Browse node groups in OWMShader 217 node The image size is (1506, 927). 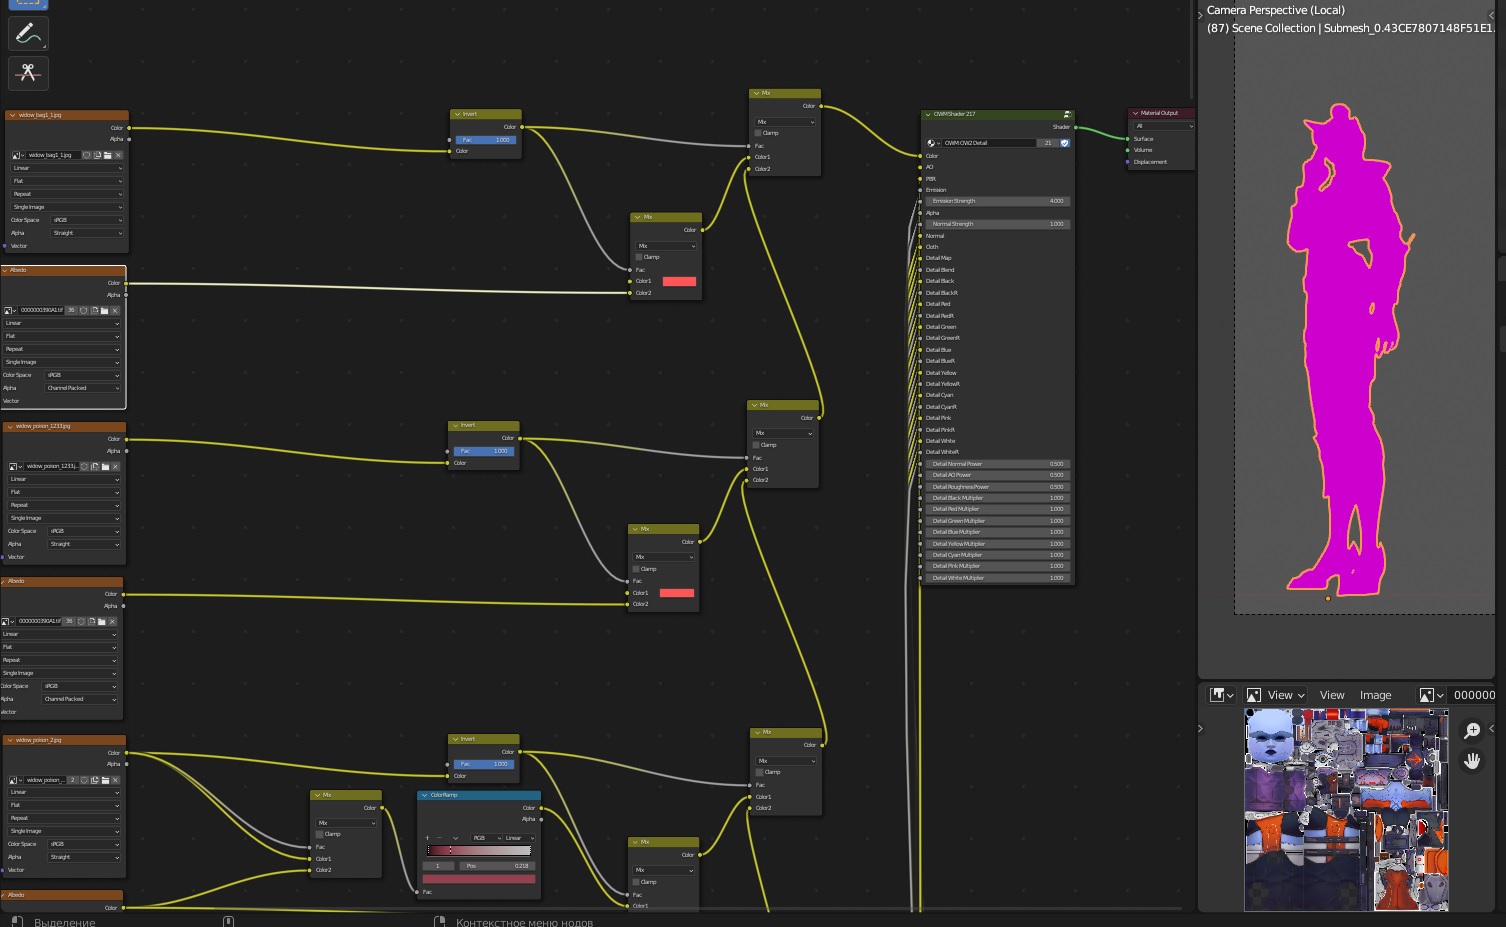pos(932,143)
